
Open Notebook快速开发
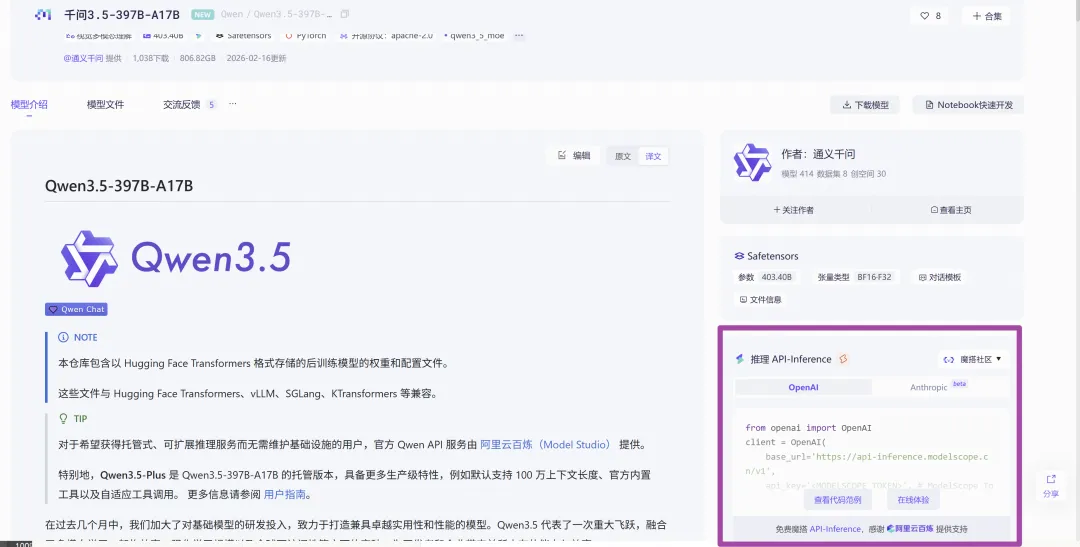(968, 105)
